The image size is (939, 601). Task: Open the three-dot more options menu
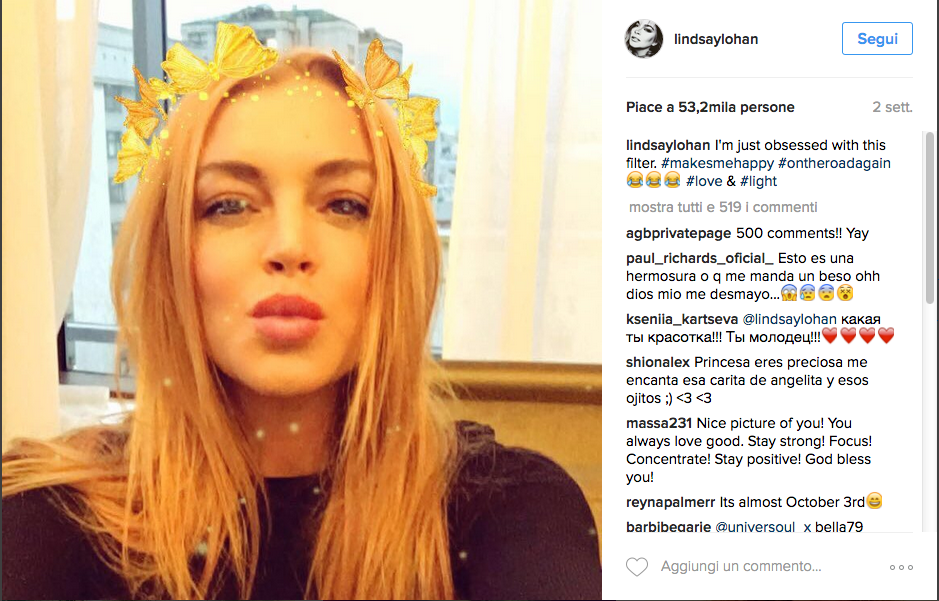coord(901,567)
